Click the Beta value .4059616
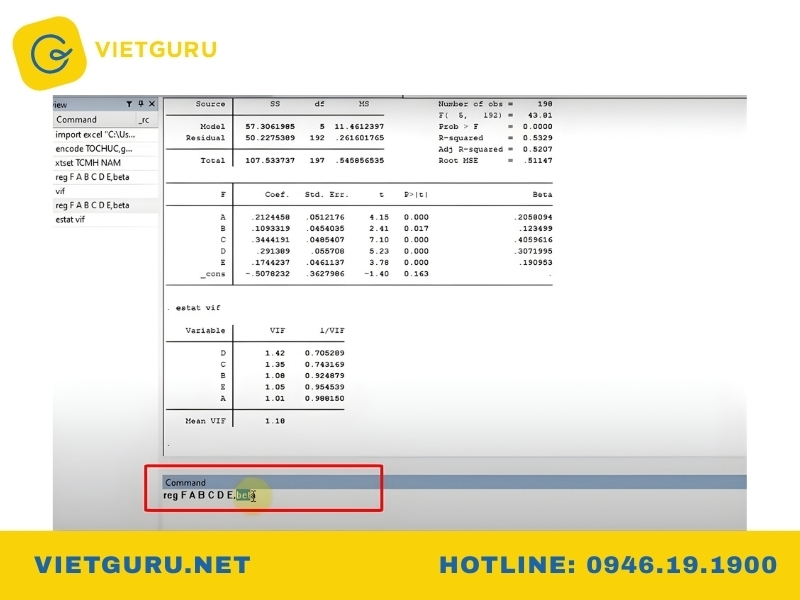The image size is (800, 600). tap(535, 240)
